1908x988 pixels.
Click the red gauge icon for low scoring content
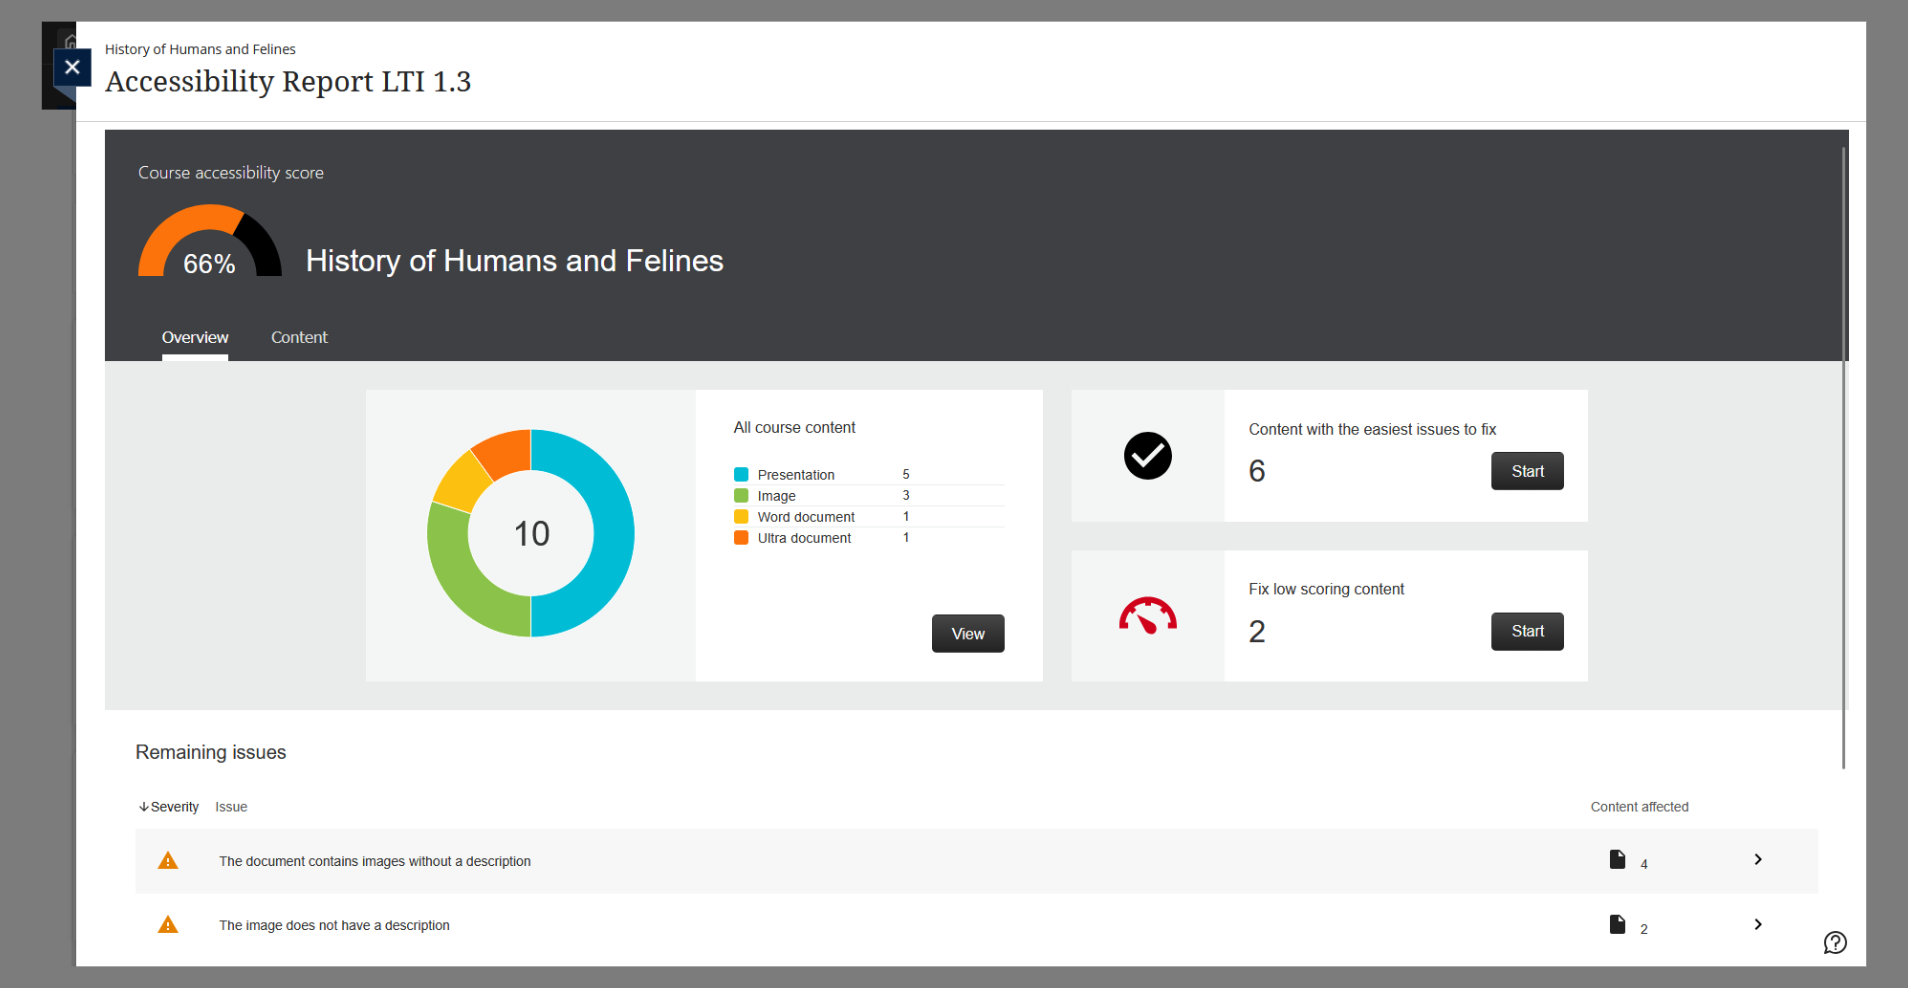click(x=1147, y=616)
